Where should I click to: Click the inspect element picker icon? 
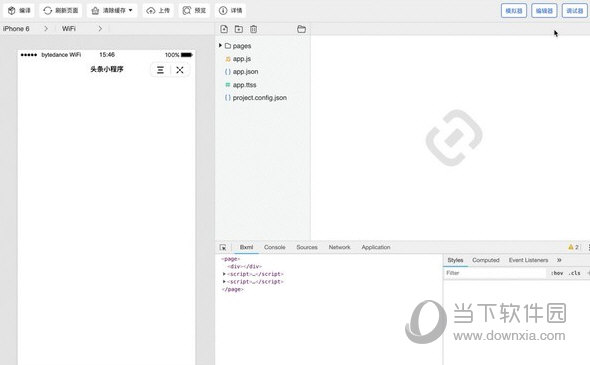pyautogui.click(x=223, y=248)
